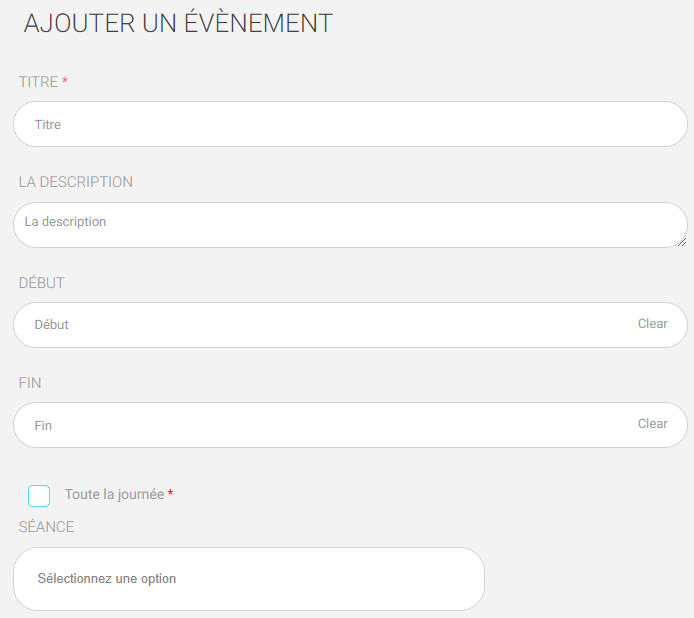Click the FIN field label
Viewport: 694px width, 618px height.
point(30,383)
